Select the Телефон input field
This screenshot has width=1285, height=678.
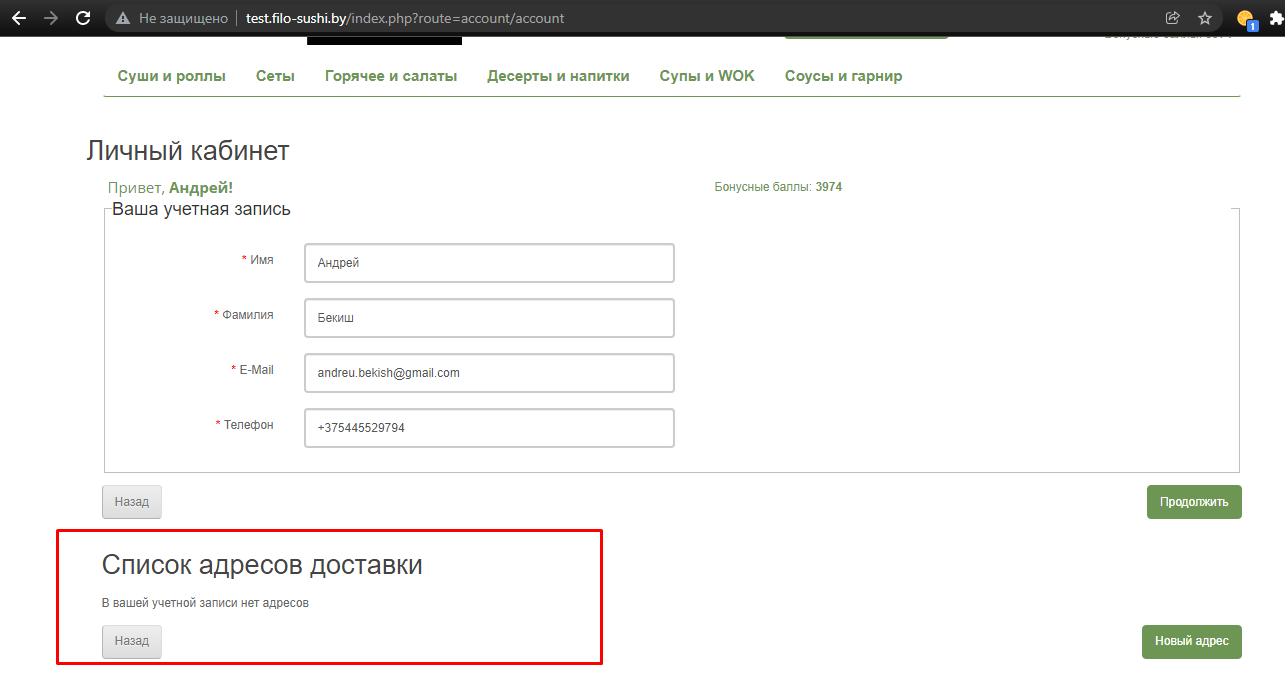pyautogui.click(x=489, y=428)
